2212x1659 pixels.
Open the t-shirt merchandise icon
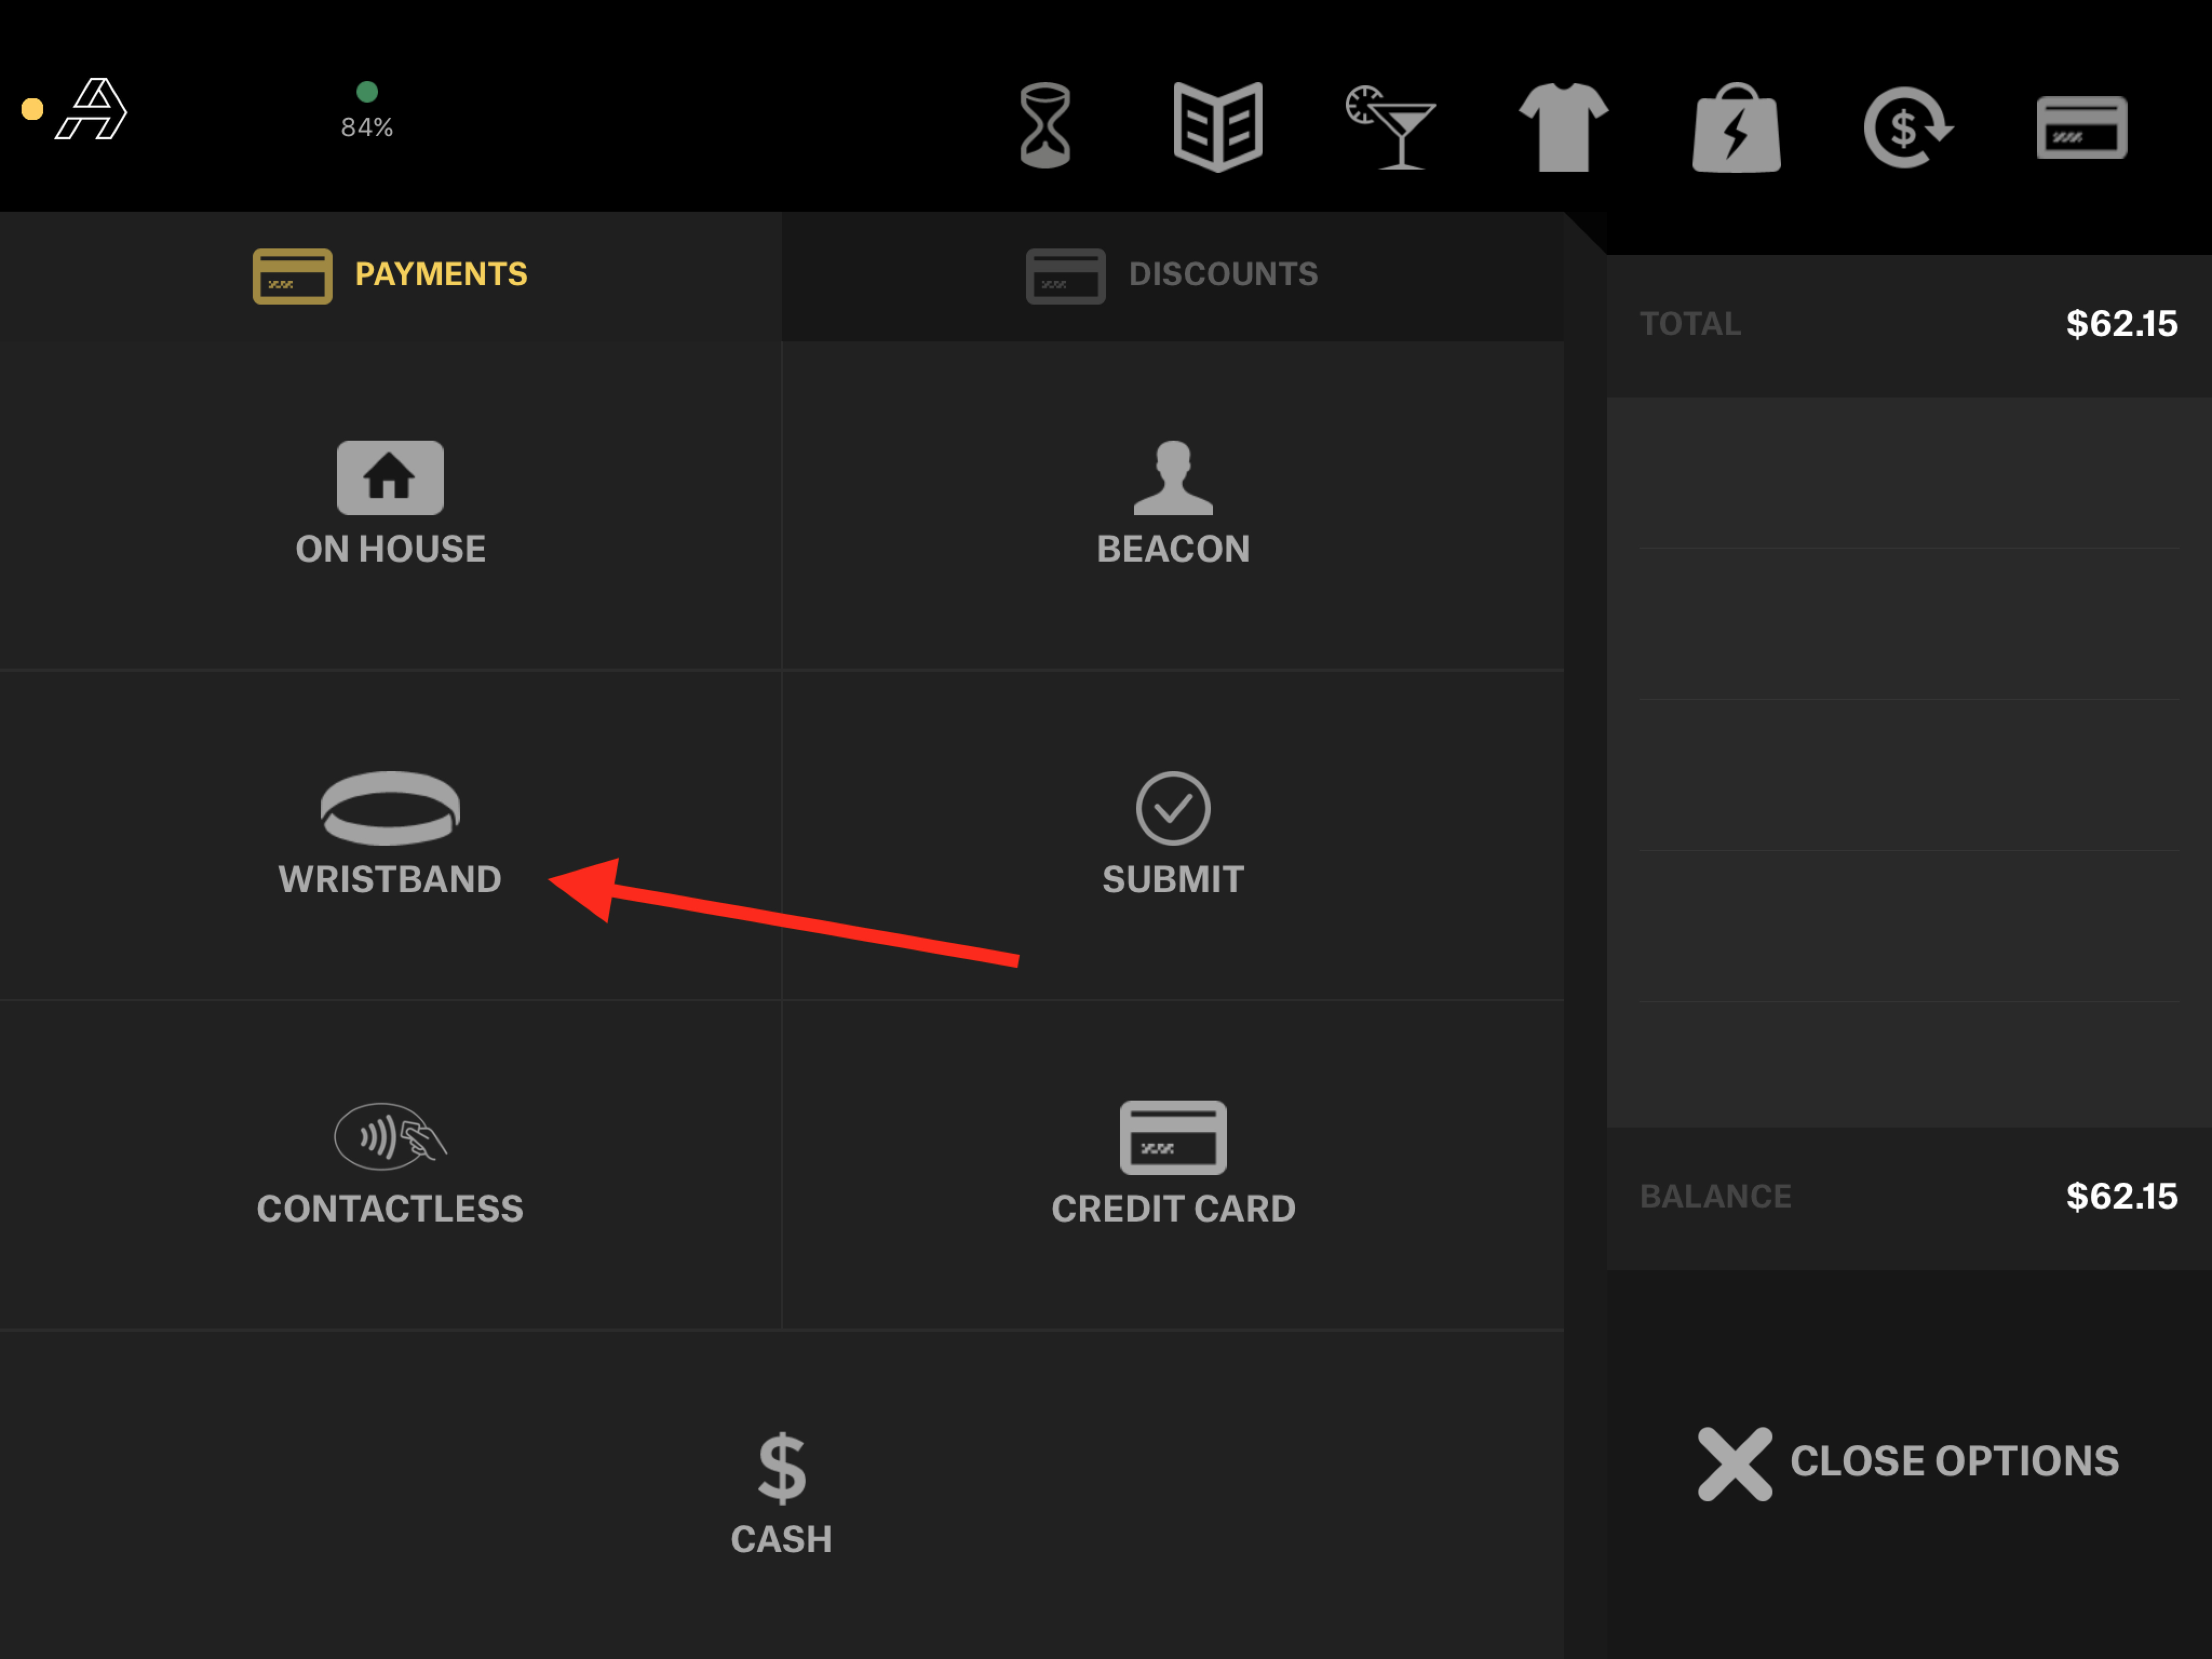1563,127
